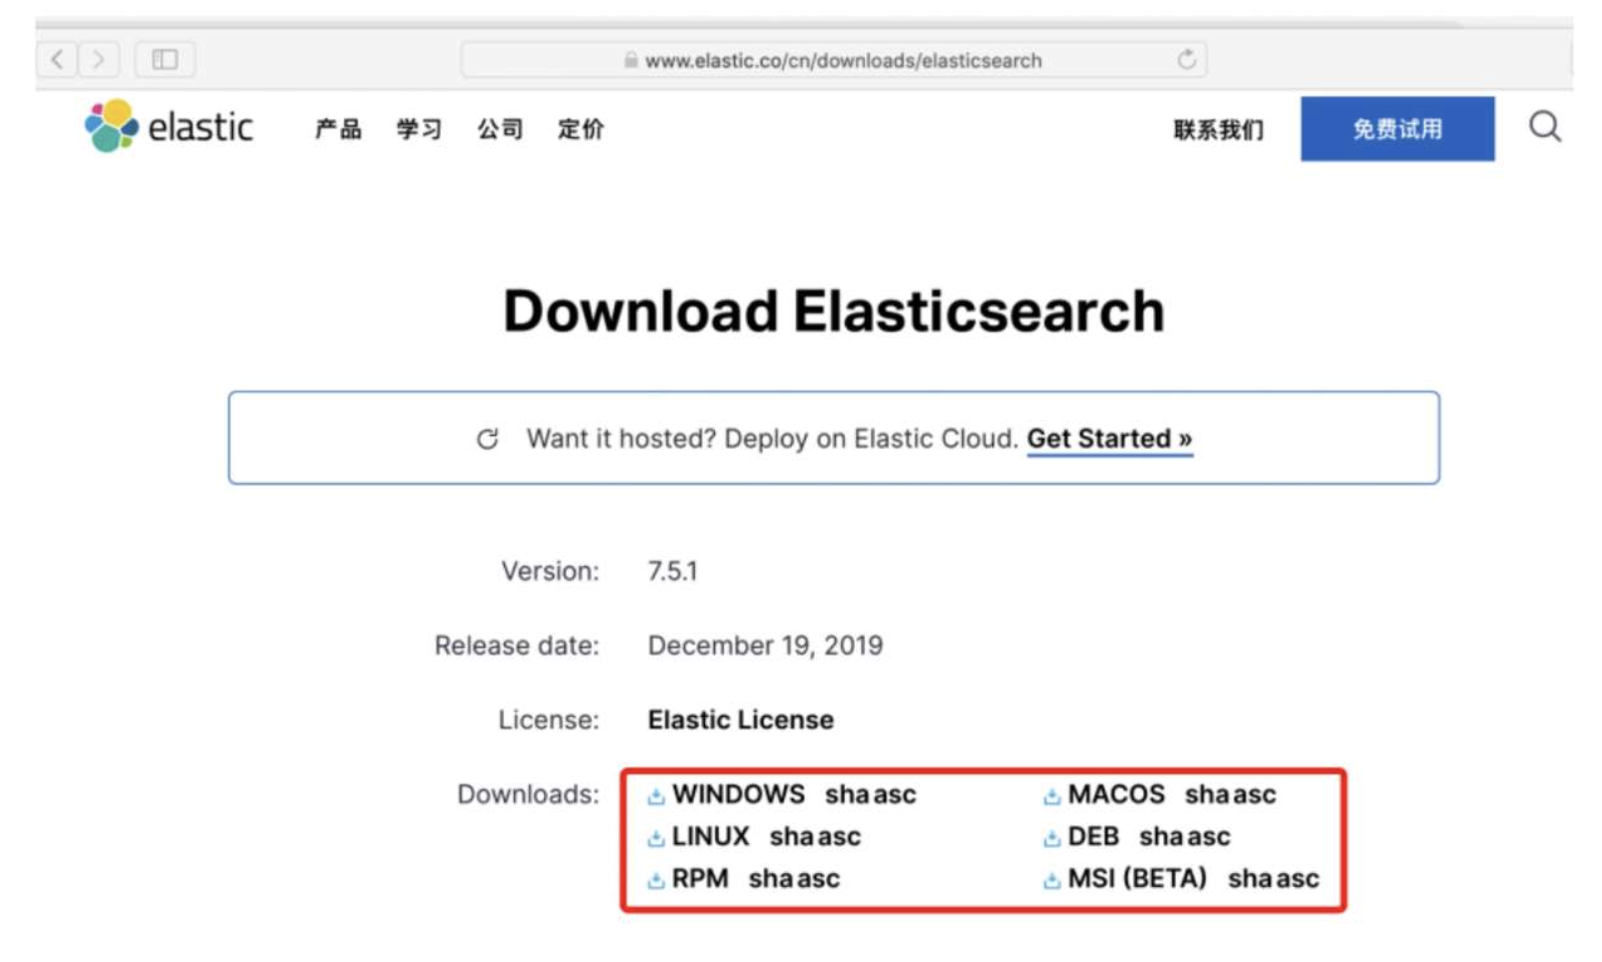
Task: Select the version number 7.5.1
Action: pos(672,572)
